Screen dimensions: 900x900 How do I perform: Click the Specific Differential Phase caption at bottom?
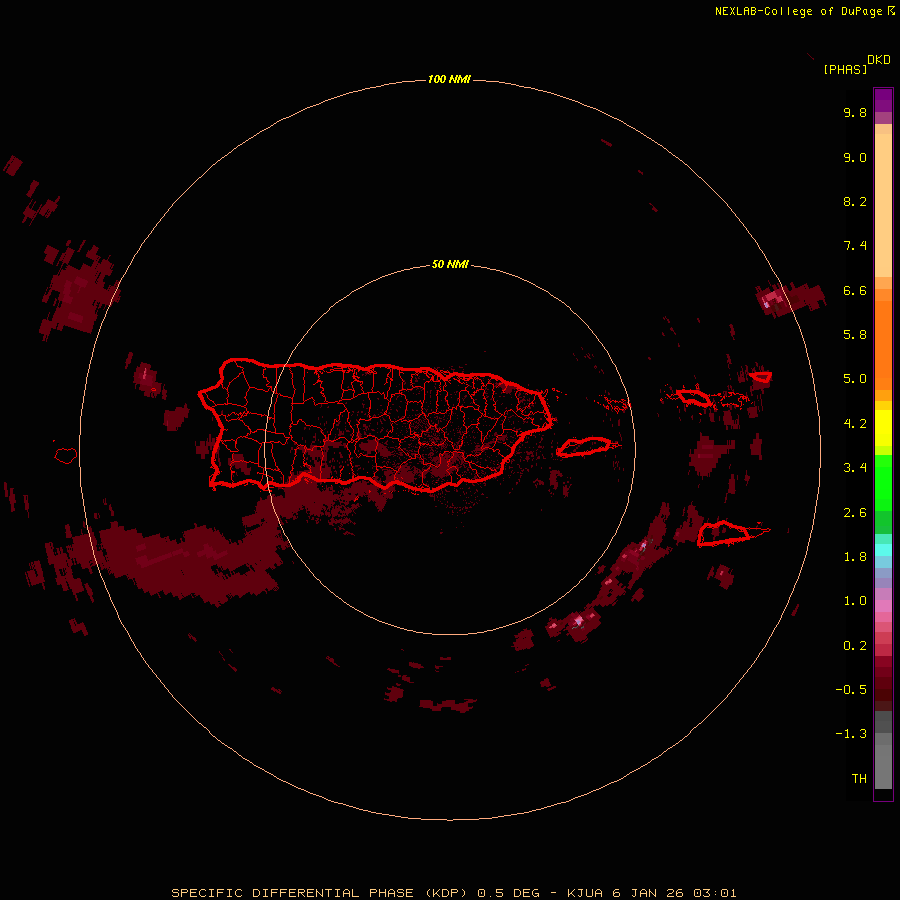453,893
